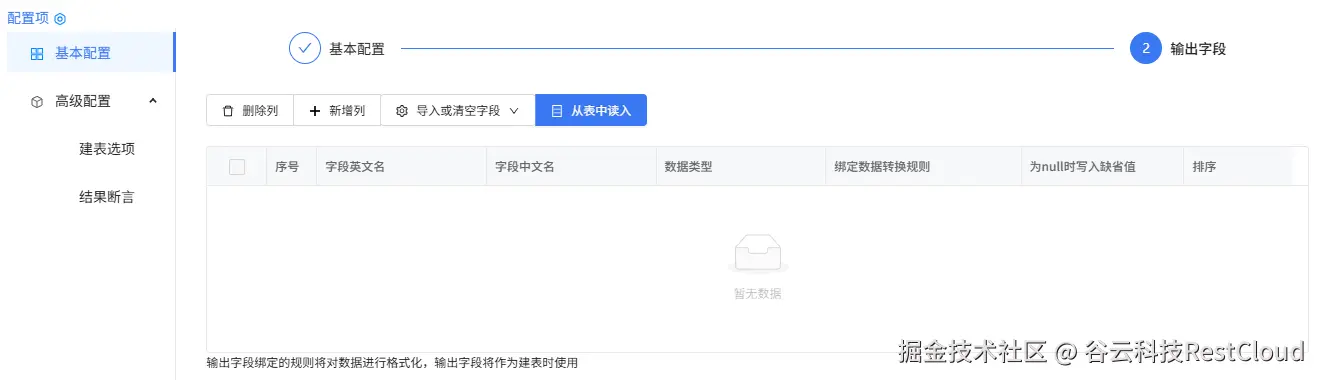
Task: Open 基本配置 in the sidebar
Action: (x=91, y=53)
